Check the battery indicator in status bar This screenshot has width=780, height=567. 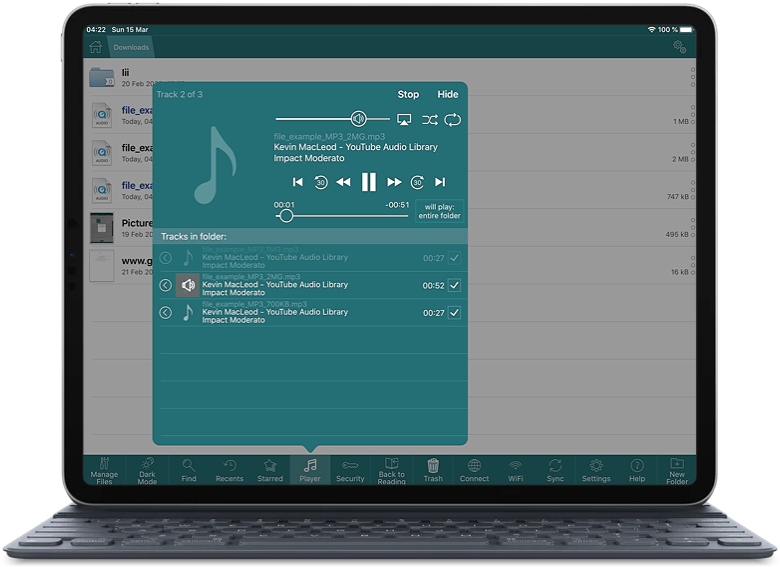[687, 30]
